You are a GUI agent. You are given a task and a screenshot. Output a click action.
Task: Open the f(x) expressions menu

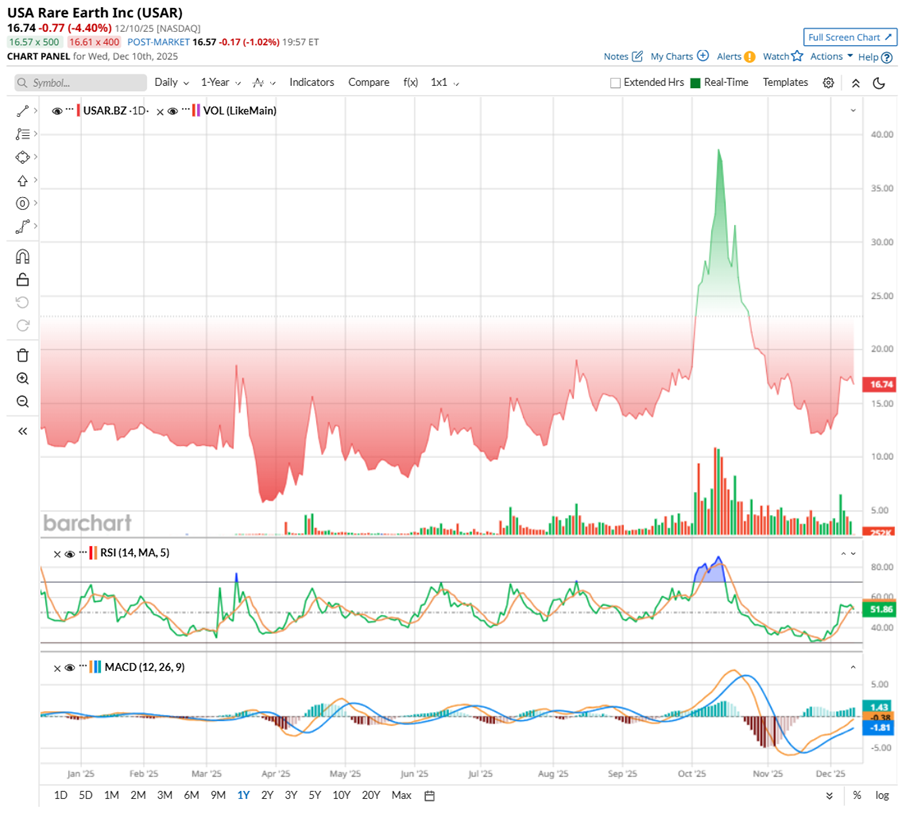pyautogui.click(x=410, y=82)
